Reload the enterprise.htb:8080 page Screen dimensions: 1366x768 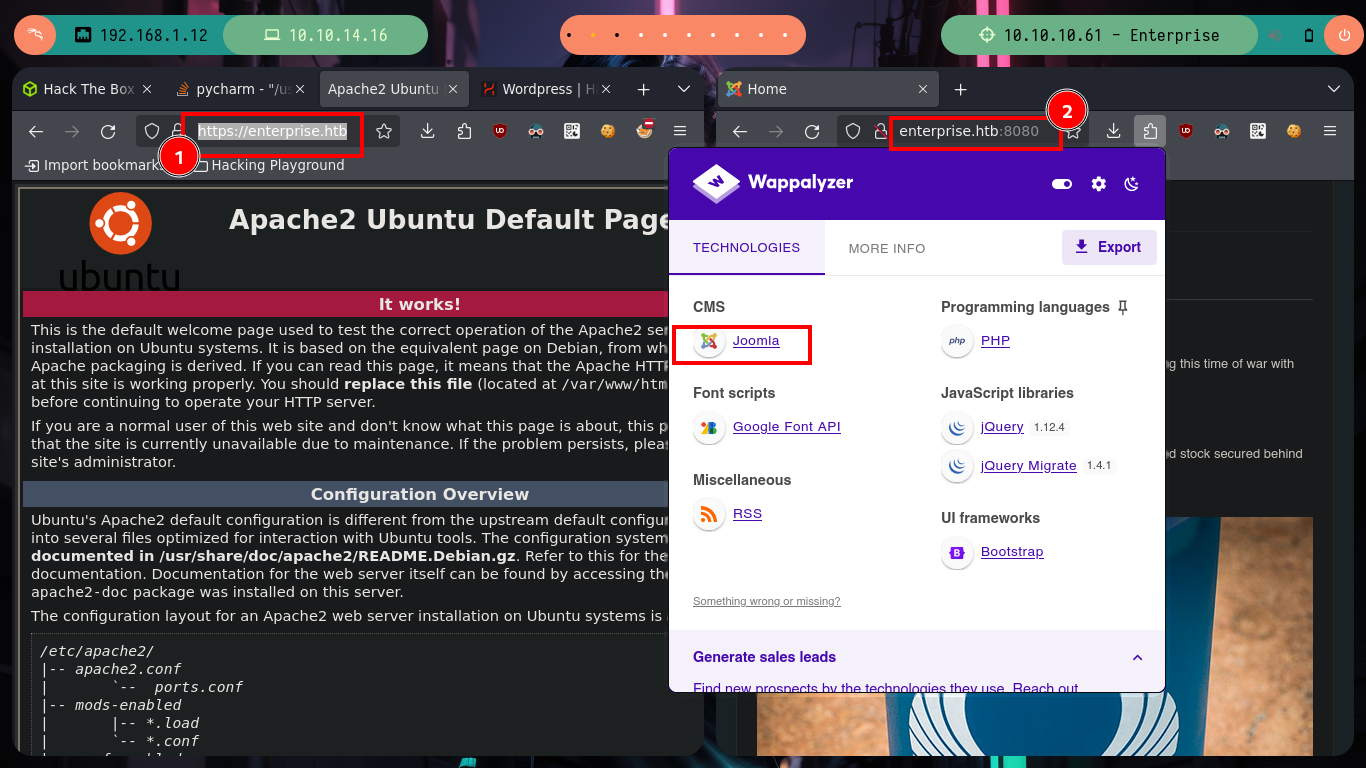point(812,131)
